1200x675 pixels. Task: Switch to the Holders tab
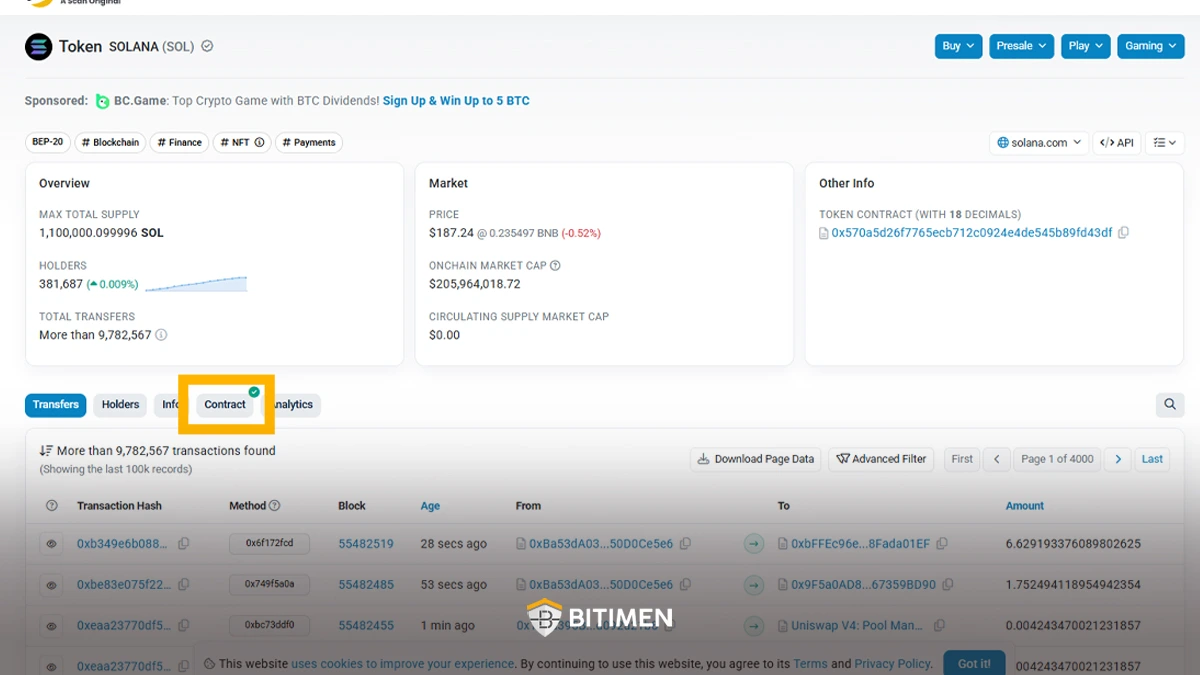point(120,405)
